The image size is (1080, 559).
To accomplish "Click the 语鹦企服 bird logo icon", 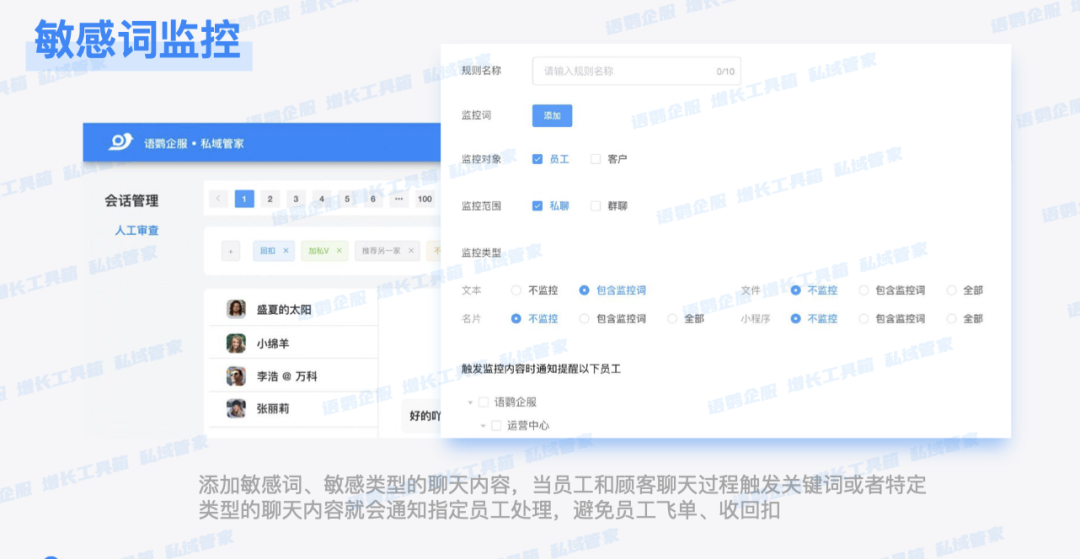I will point(121,142).
